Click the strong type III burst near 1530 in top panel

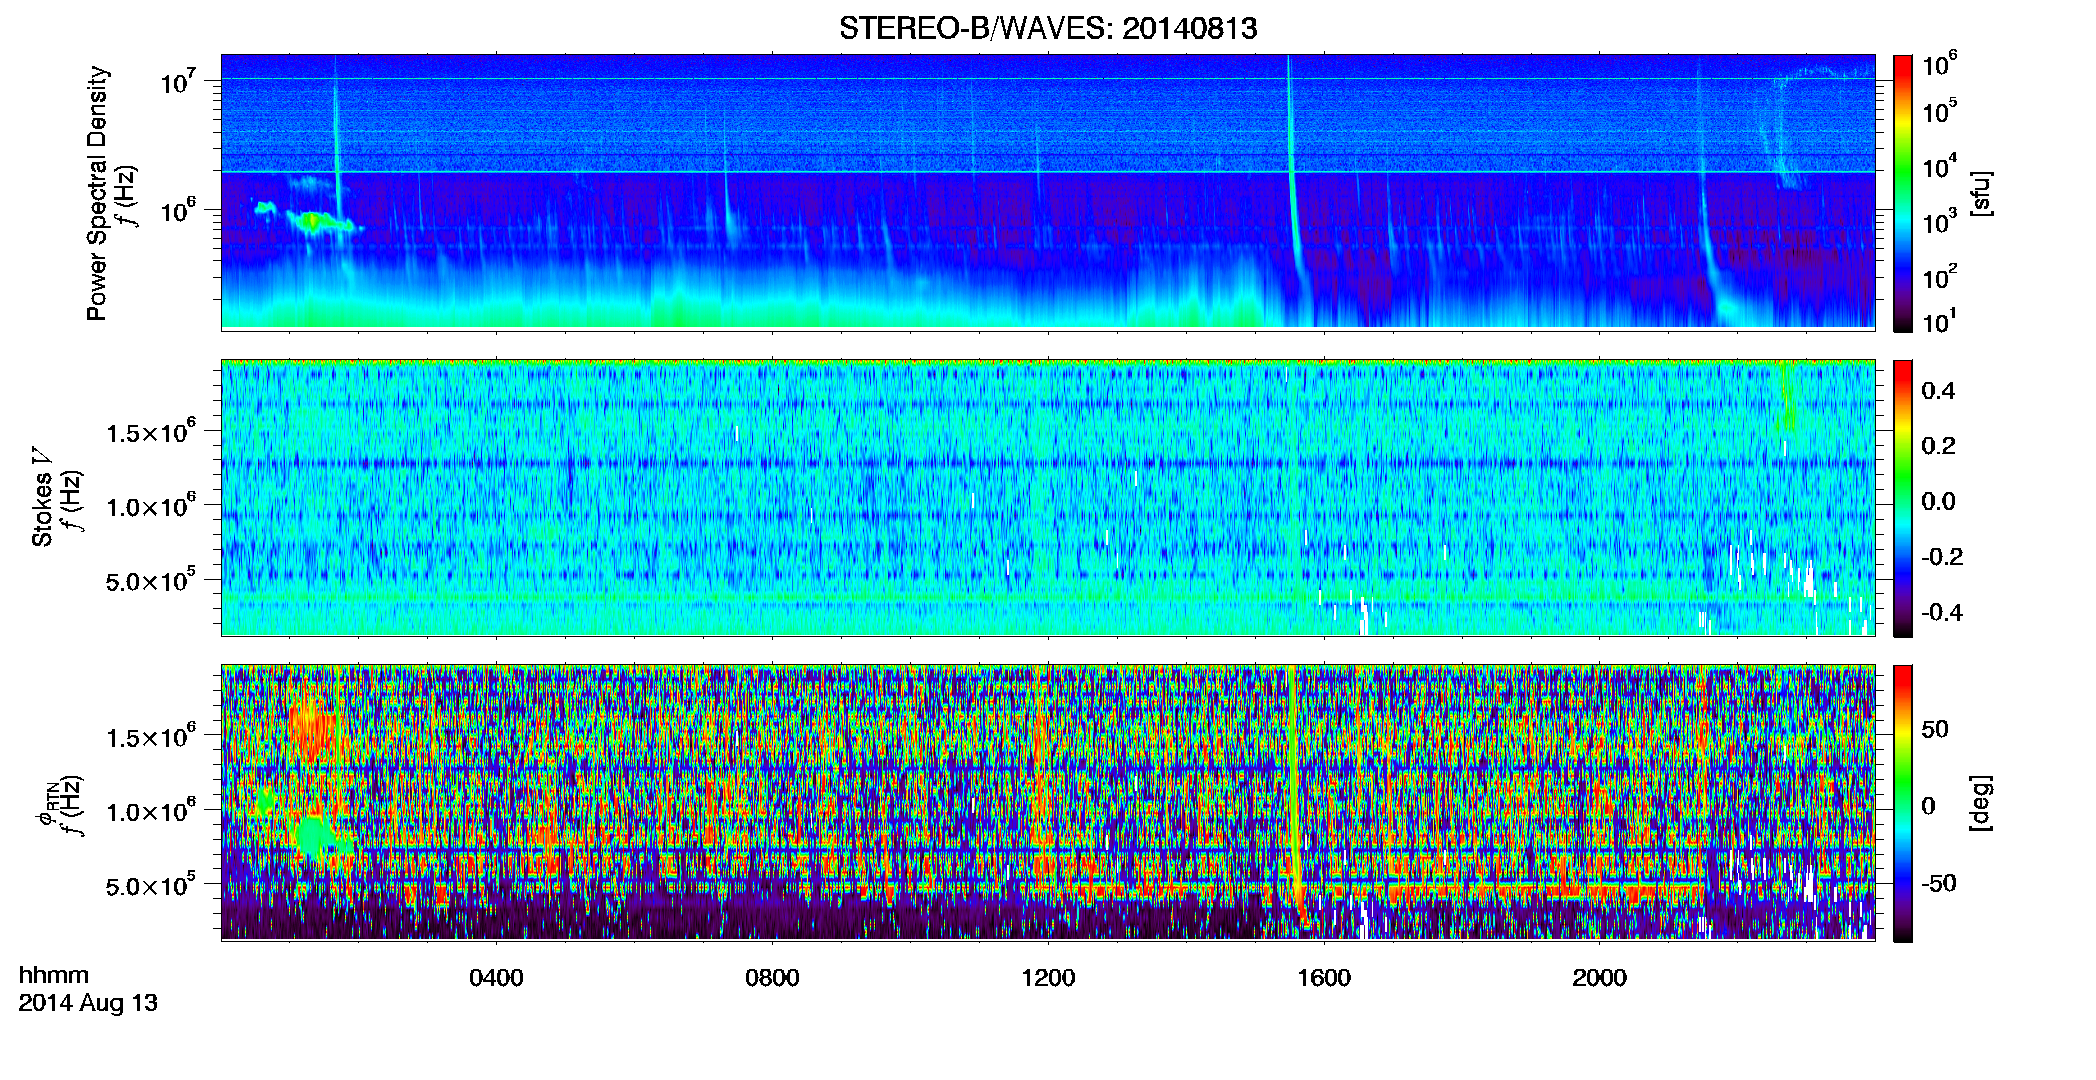coord(1294,190)
